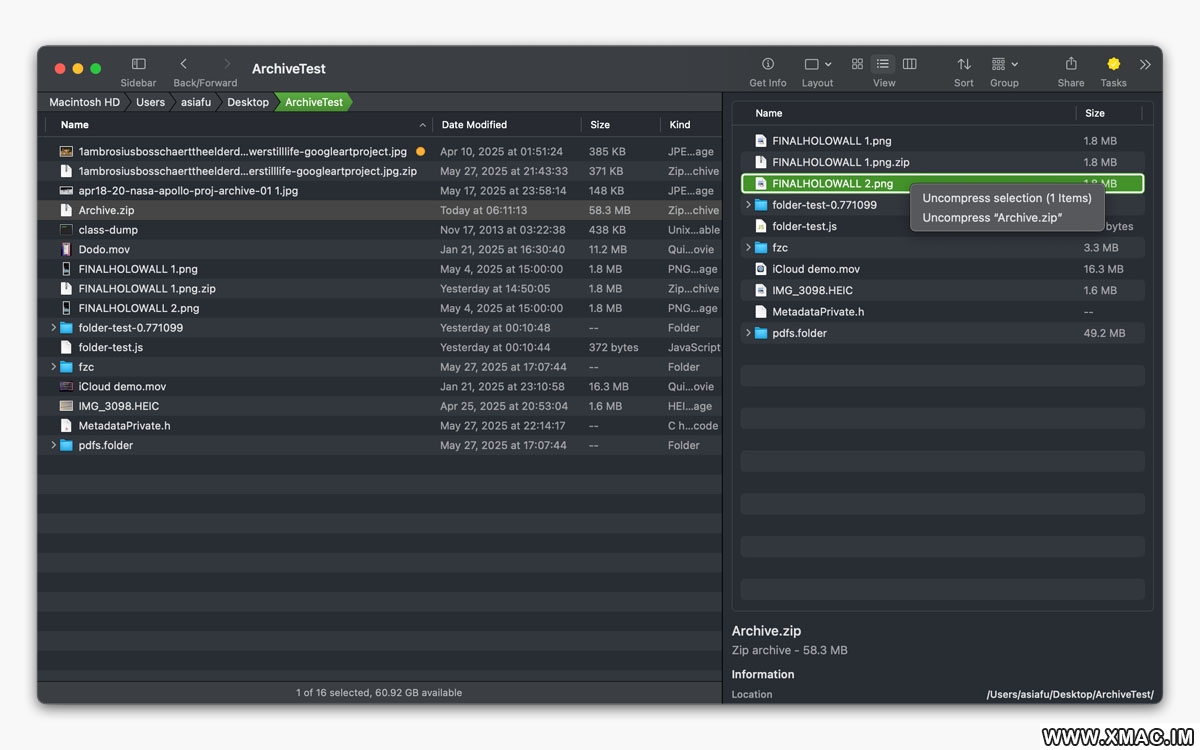Open the Layout dropdown
Image resolution: width=1200 pixels, height=750 pixels.
tap(817, 64)
